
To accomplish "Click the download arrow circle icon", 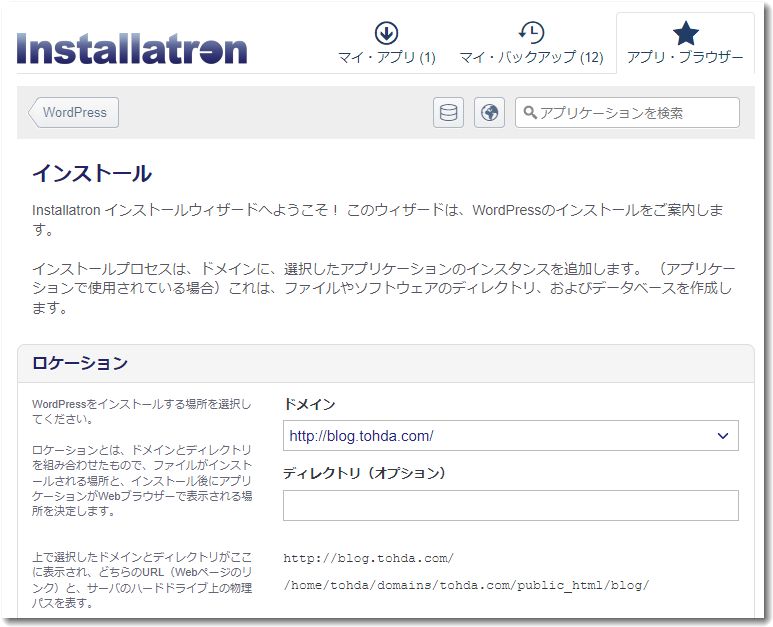I will [x=386, y=33].
